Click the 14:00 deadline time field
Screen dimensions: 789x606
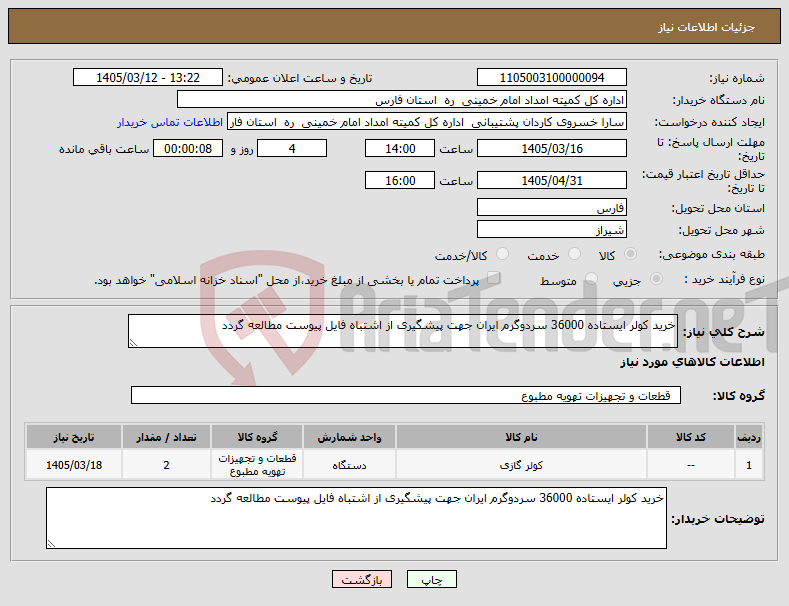coord(400,148)
